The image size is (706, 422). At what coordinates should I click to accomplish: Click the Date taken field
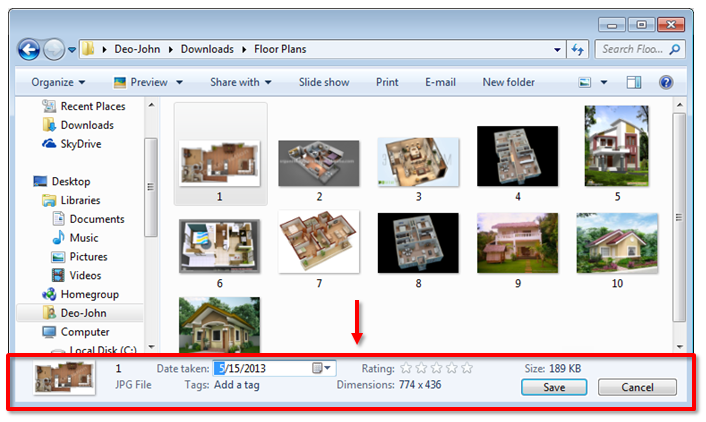[275, 368]
